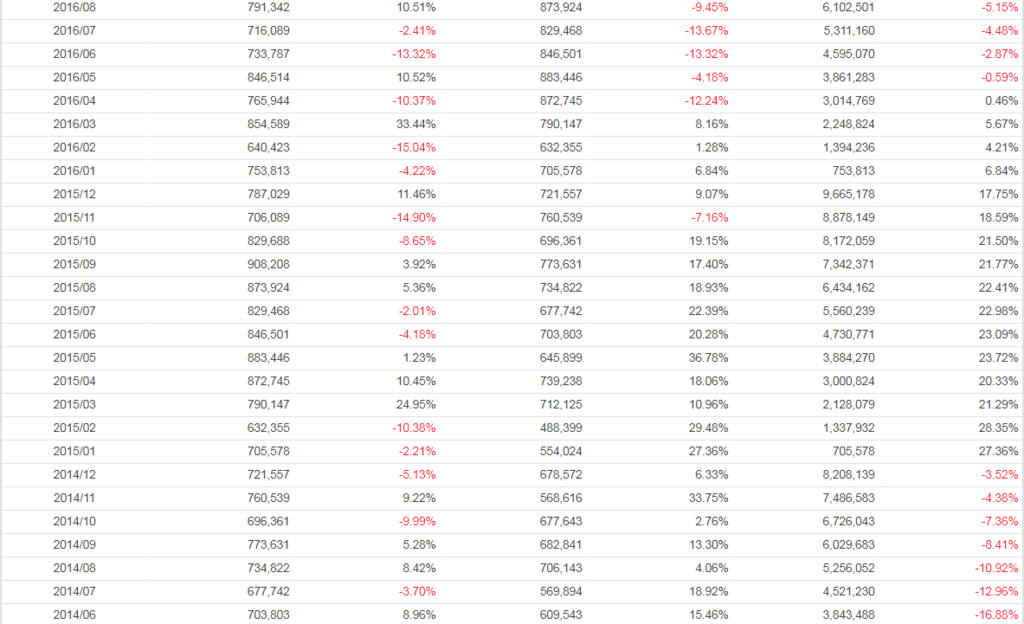The height and width of the screenshot is (624, 1024).
Task: Select the 1,394,236 value cell
Action: 847,148
